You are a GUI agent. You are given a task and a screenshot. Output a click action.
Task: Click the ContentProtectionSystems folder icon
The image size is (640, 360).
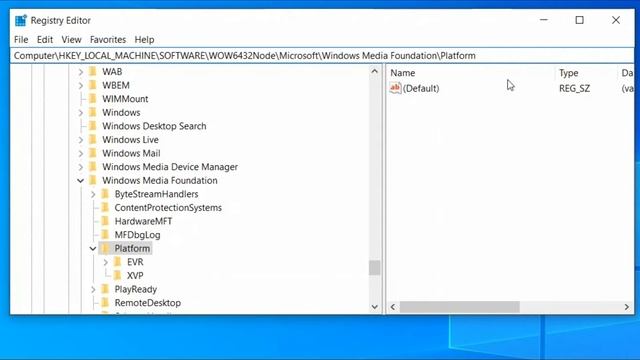(105, 207)
